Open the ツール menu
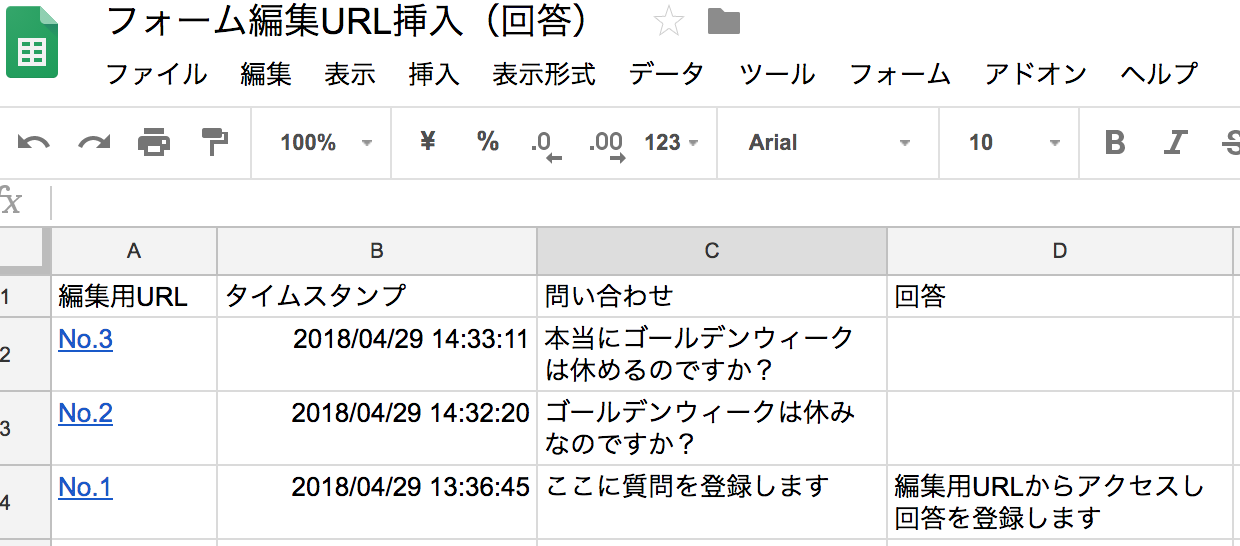The image size is (1240, 546). (777, 74)
